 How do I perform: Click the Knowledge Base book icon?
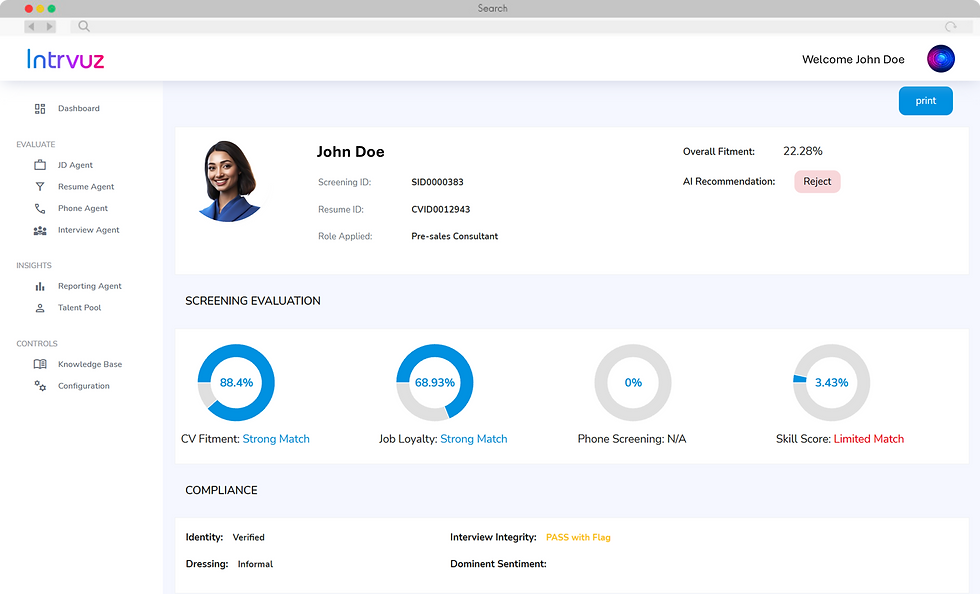click(x=40, y=364)
